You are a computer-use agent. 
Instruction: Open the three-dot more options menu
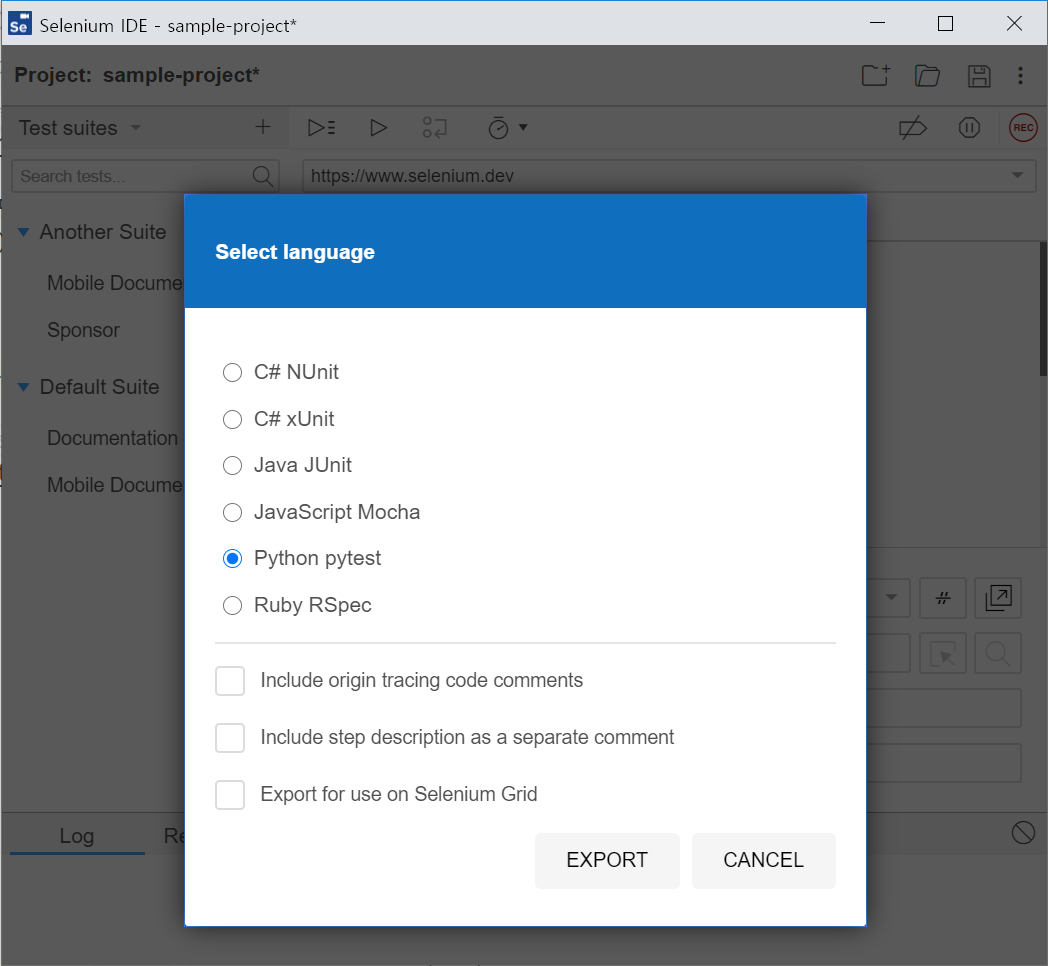1020,76
